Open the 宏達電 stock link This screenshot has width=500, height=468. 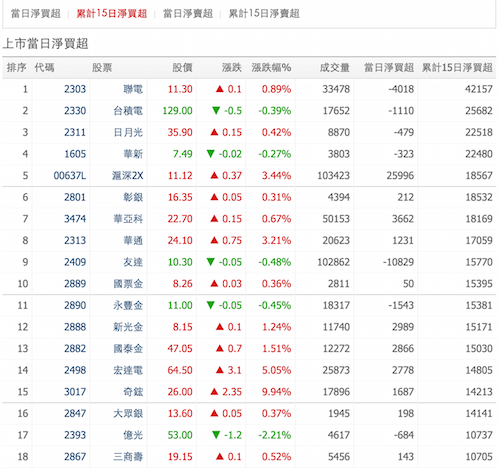coord(128,370)
